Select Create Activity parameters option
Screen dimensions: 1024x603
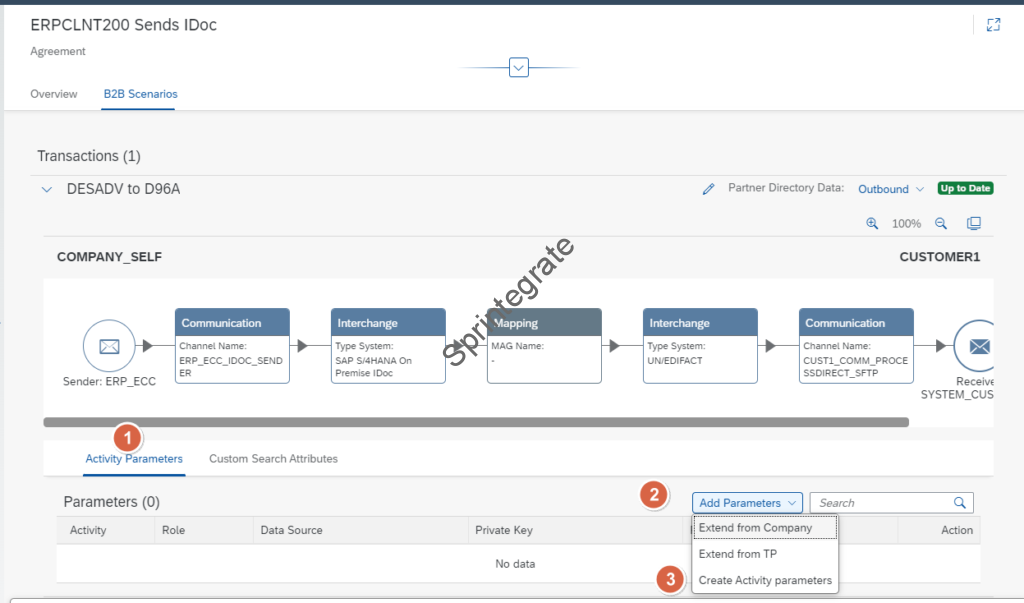[765, 580]
